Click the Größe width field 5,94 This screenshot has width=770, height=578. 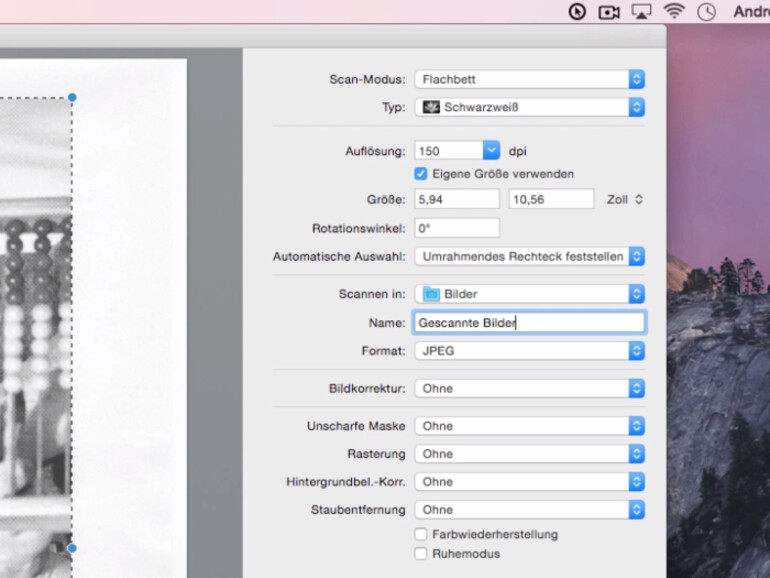click(457, 199)
